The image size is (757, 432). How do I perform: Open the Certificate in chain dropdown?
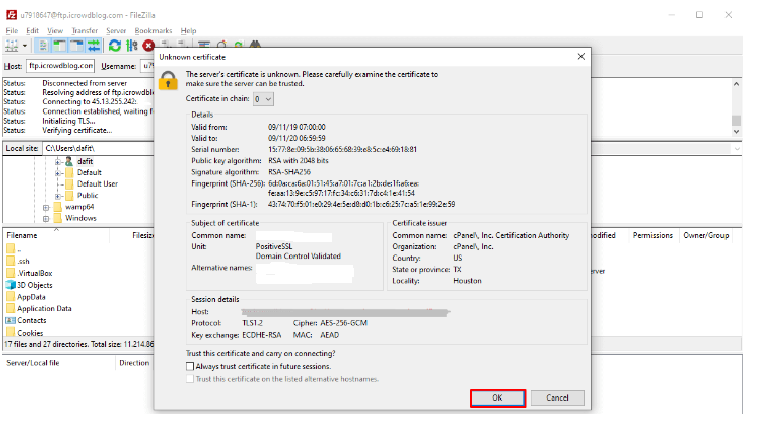coord(263,99)
